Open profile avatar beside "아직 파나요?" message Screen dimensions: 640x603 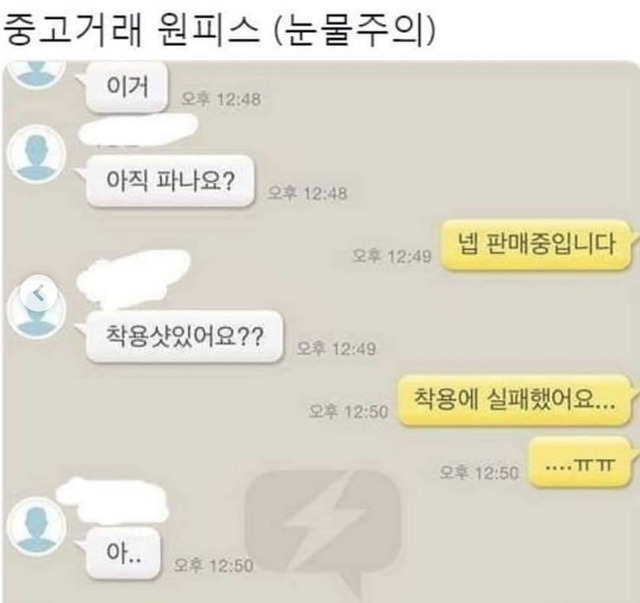tap(36, 155)
